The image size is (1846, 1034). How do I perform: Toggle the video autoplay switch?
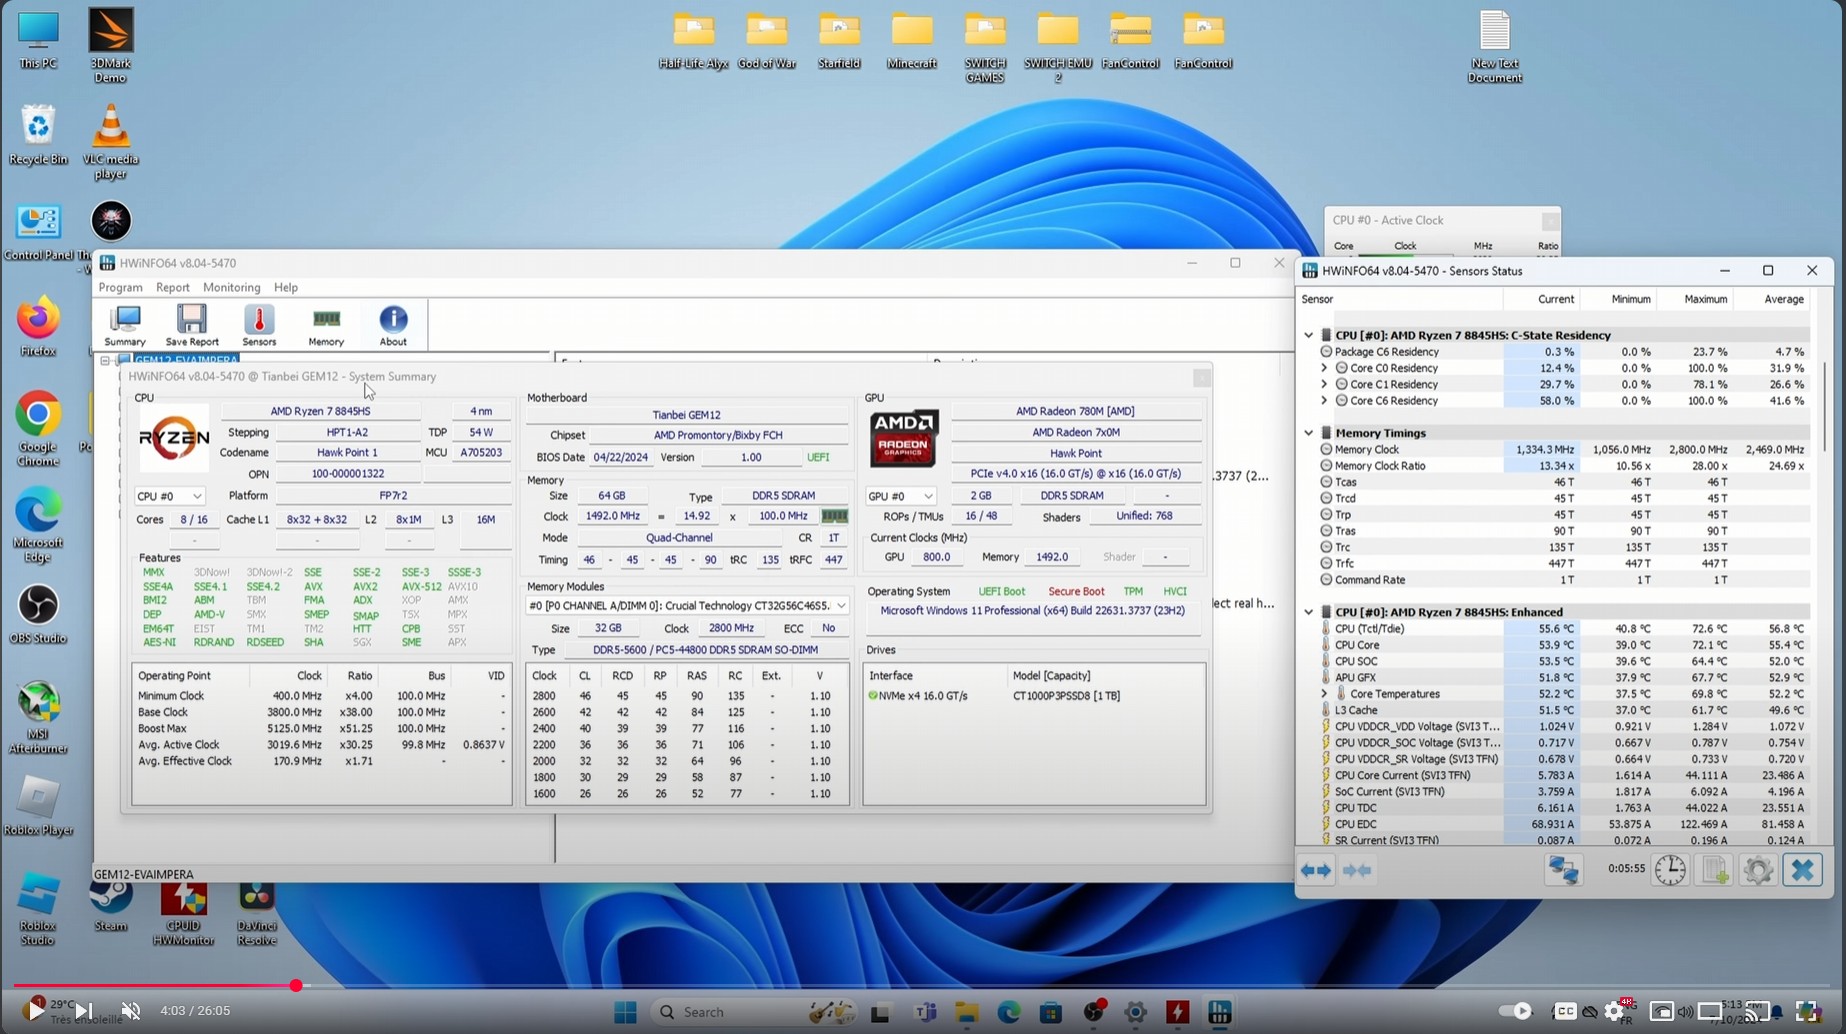(x=1515, y=1011)
